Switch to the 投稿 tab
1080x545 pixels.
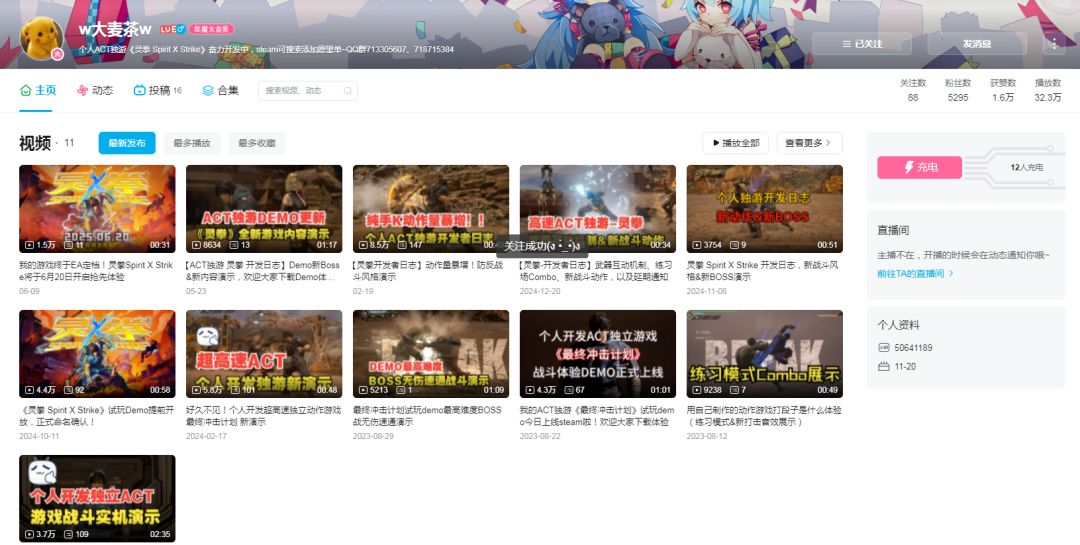158,90
